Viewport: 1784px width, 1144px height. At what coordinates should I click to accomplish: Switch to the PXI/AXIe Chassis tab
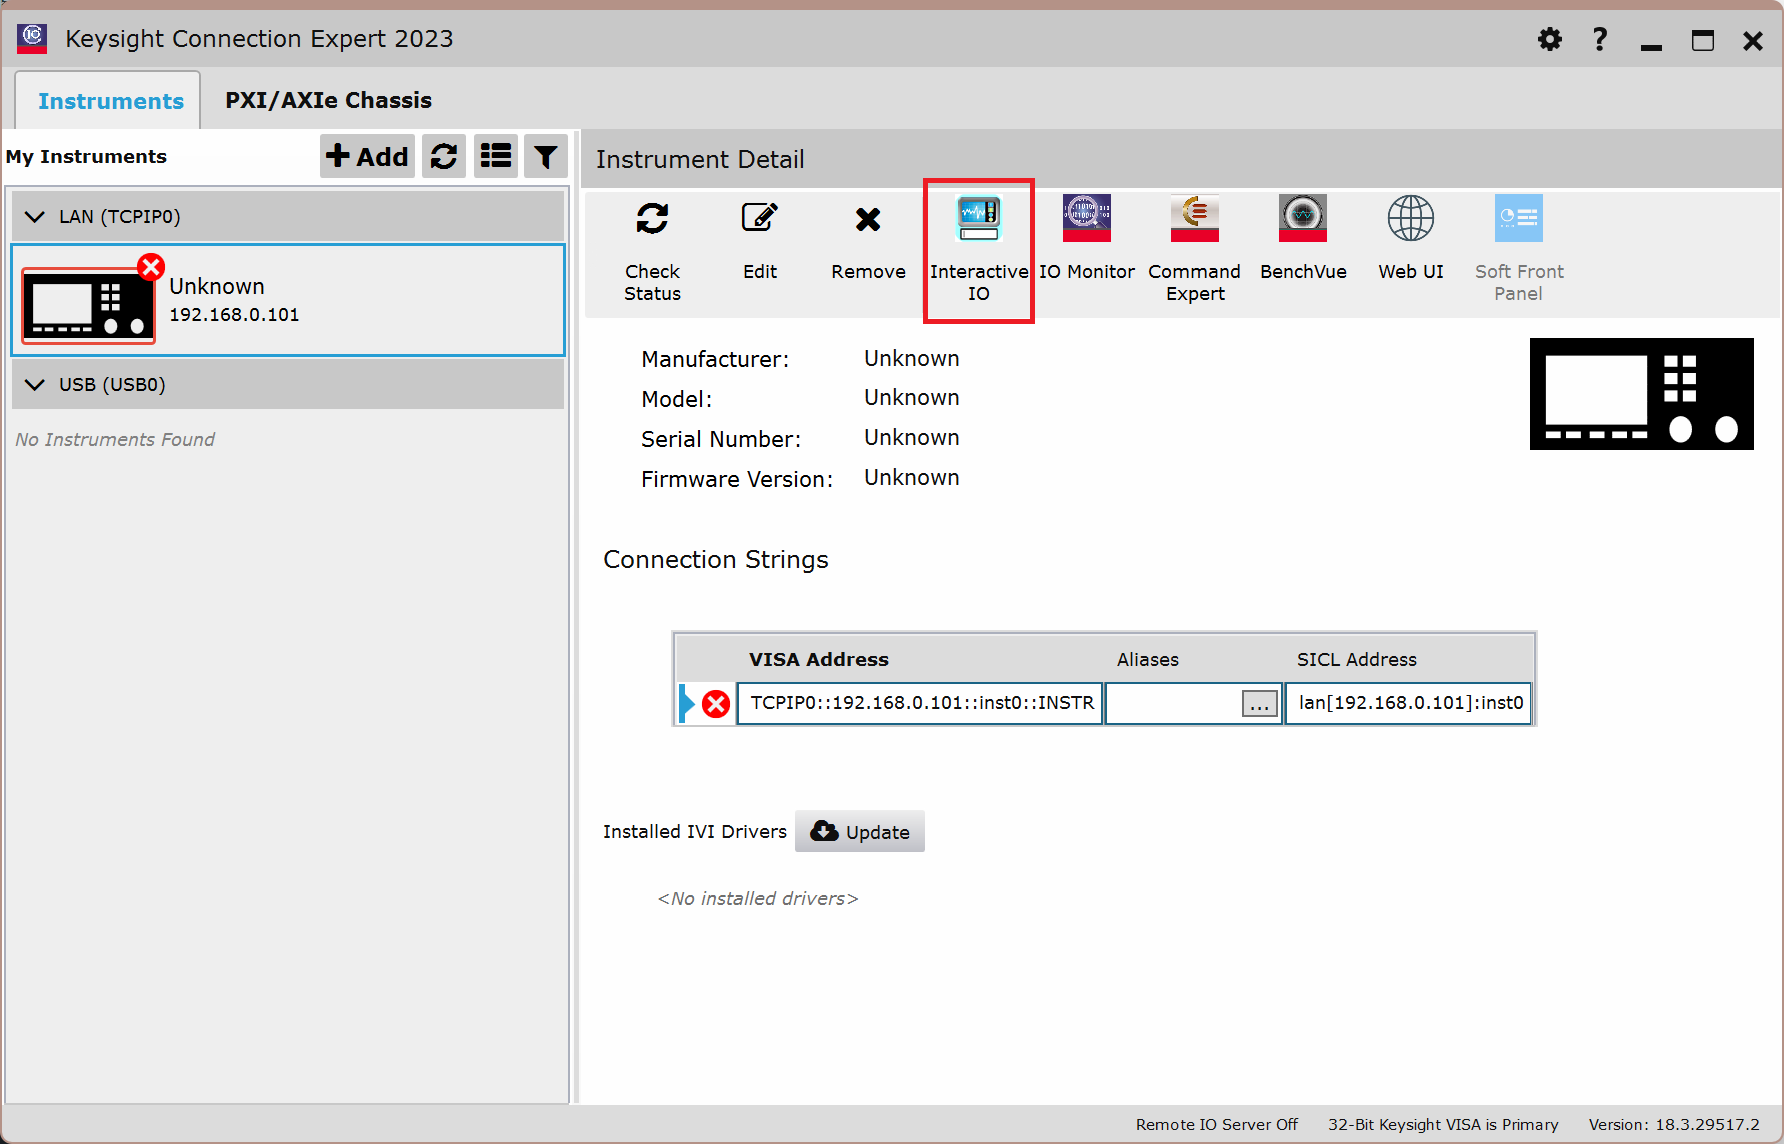click(x=328, y=100)
